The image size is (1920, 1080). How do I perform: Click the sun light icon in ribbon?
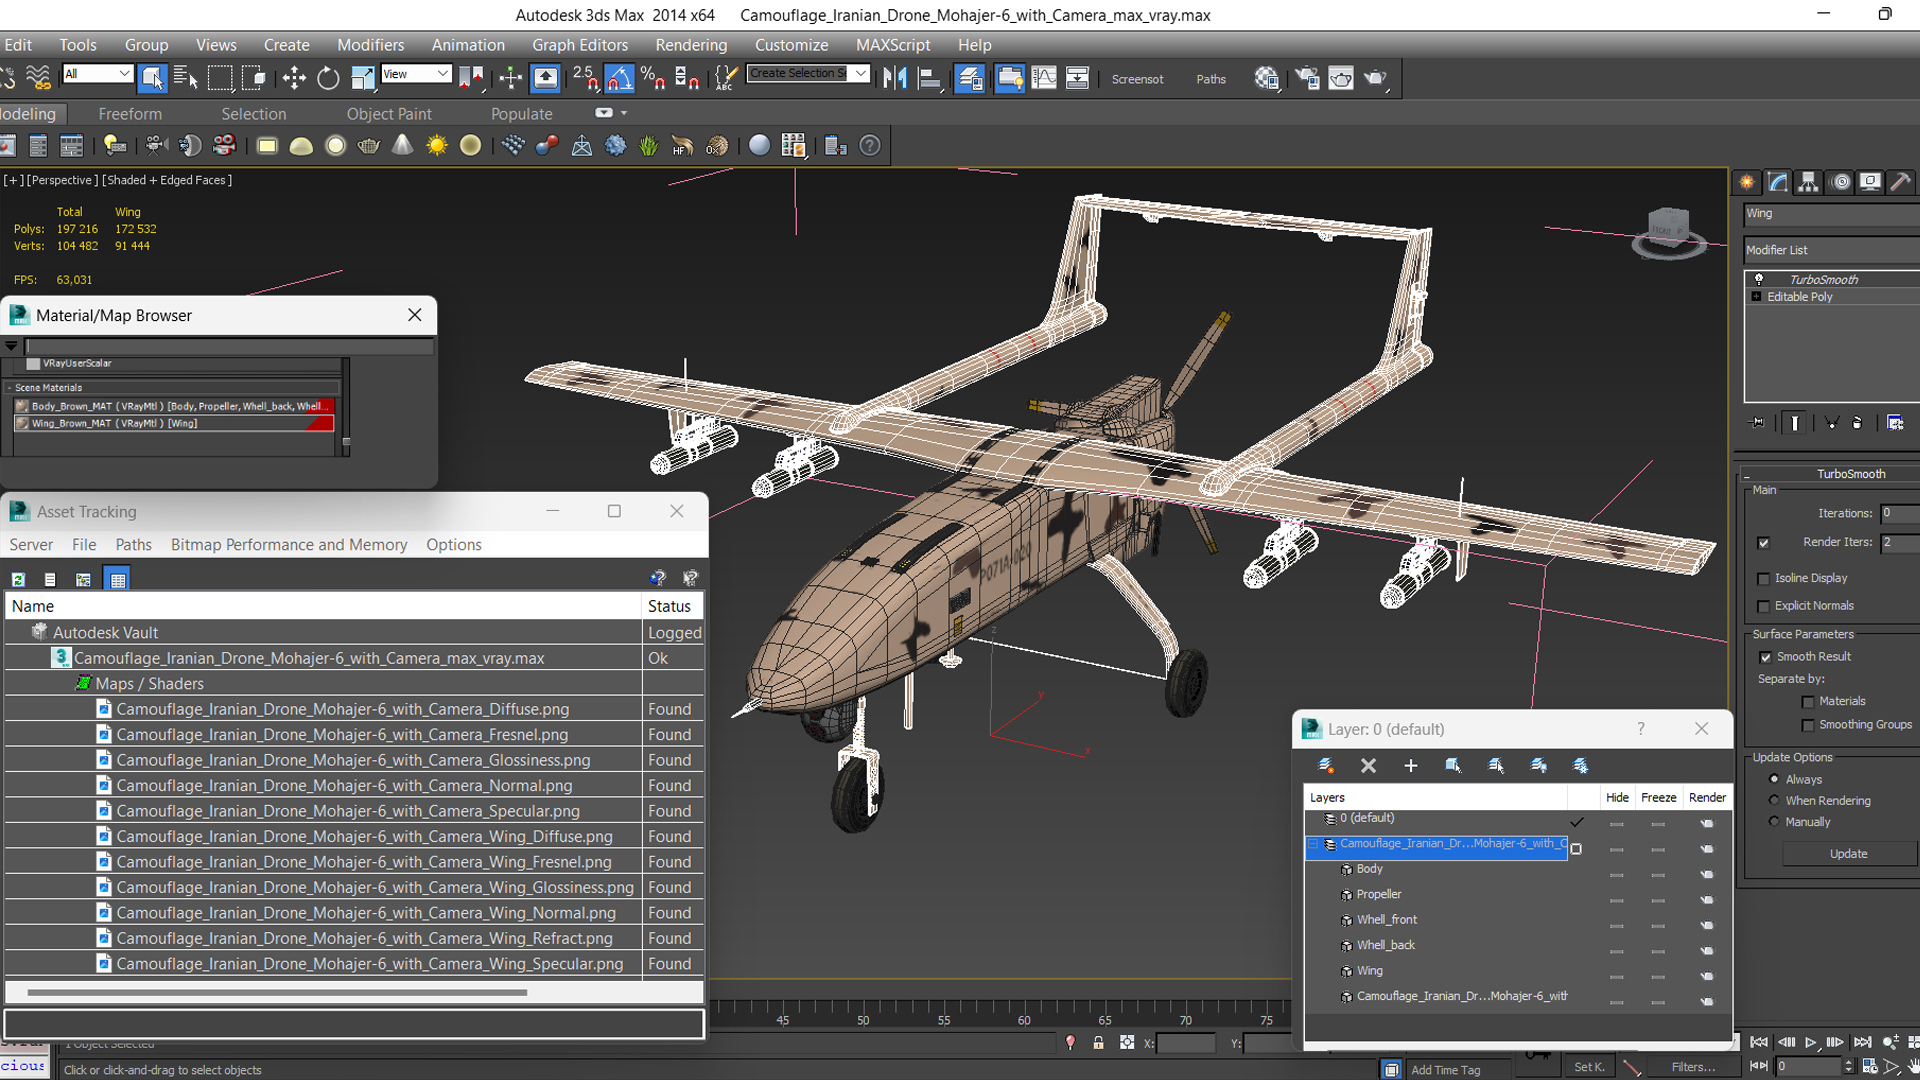point(437,146)
